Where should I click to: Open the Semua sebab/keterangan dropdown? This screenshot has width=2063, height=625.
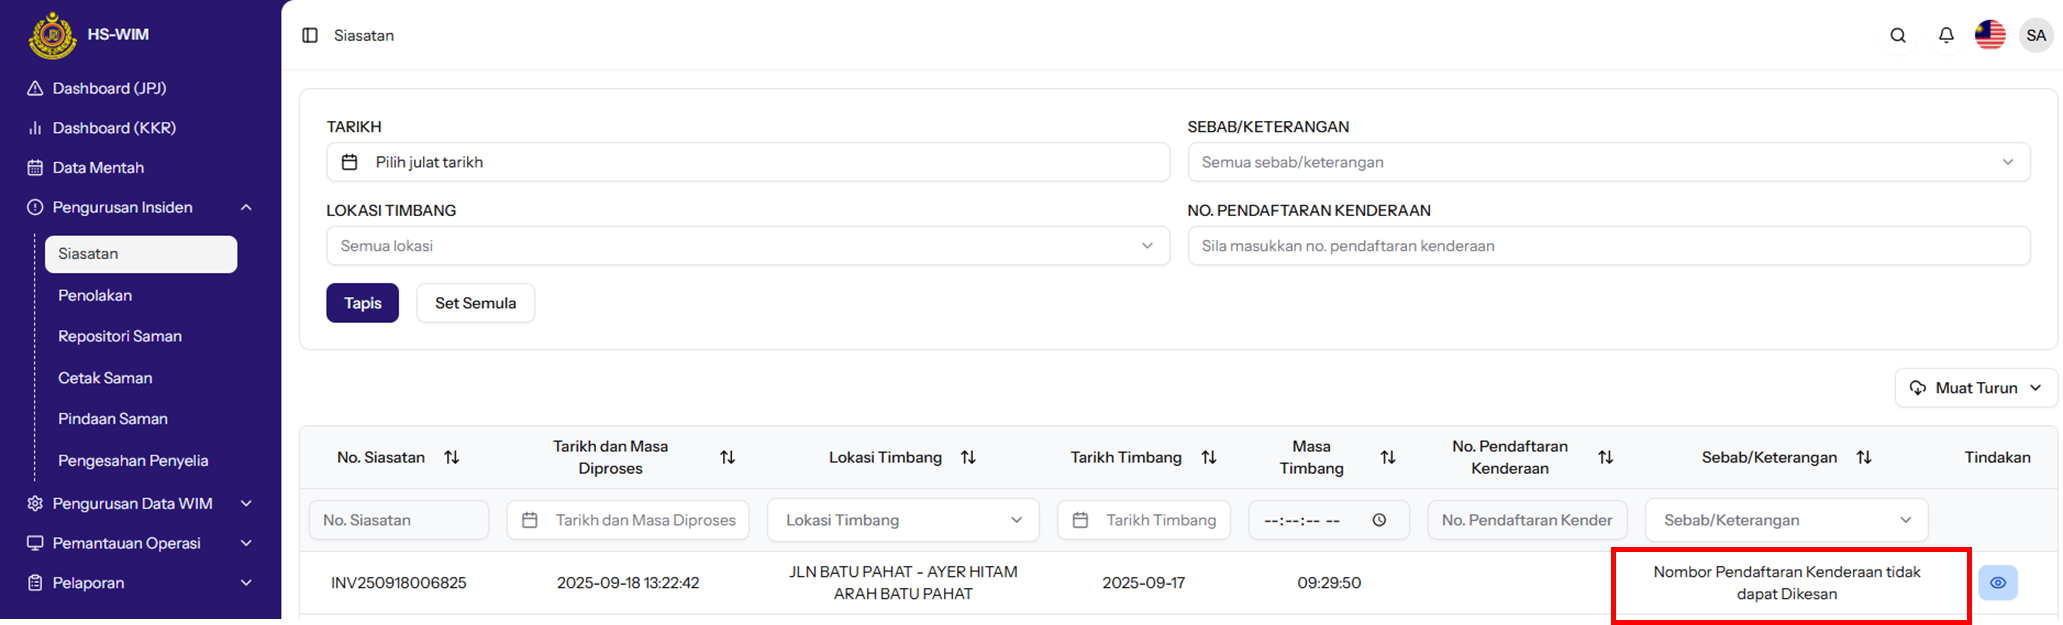tap(1608, 162)
